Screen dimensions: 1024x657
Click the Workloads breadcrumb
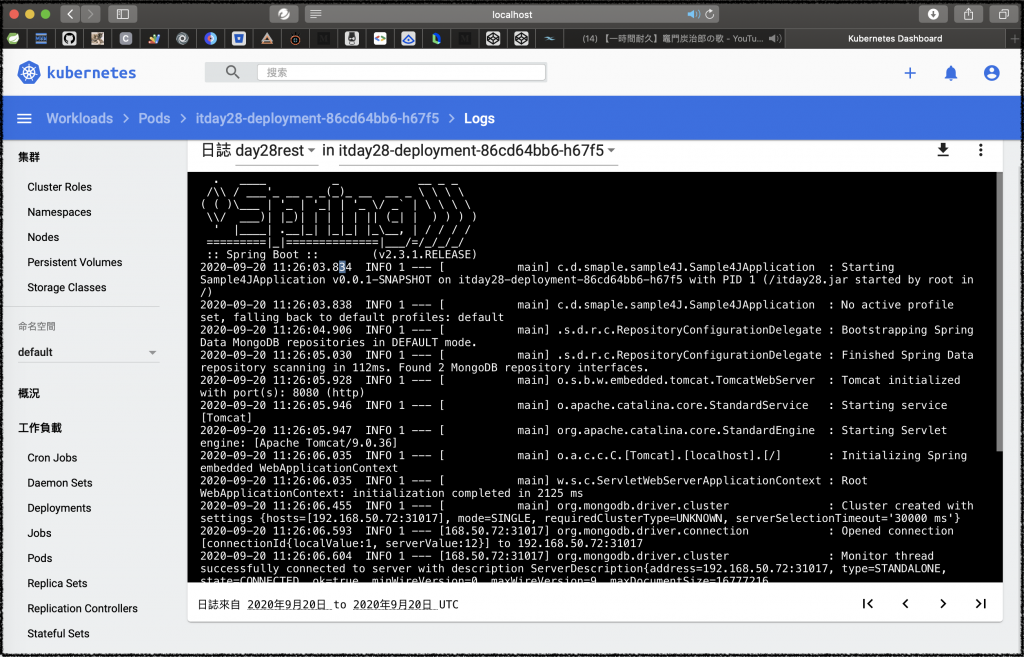[79, 118]
